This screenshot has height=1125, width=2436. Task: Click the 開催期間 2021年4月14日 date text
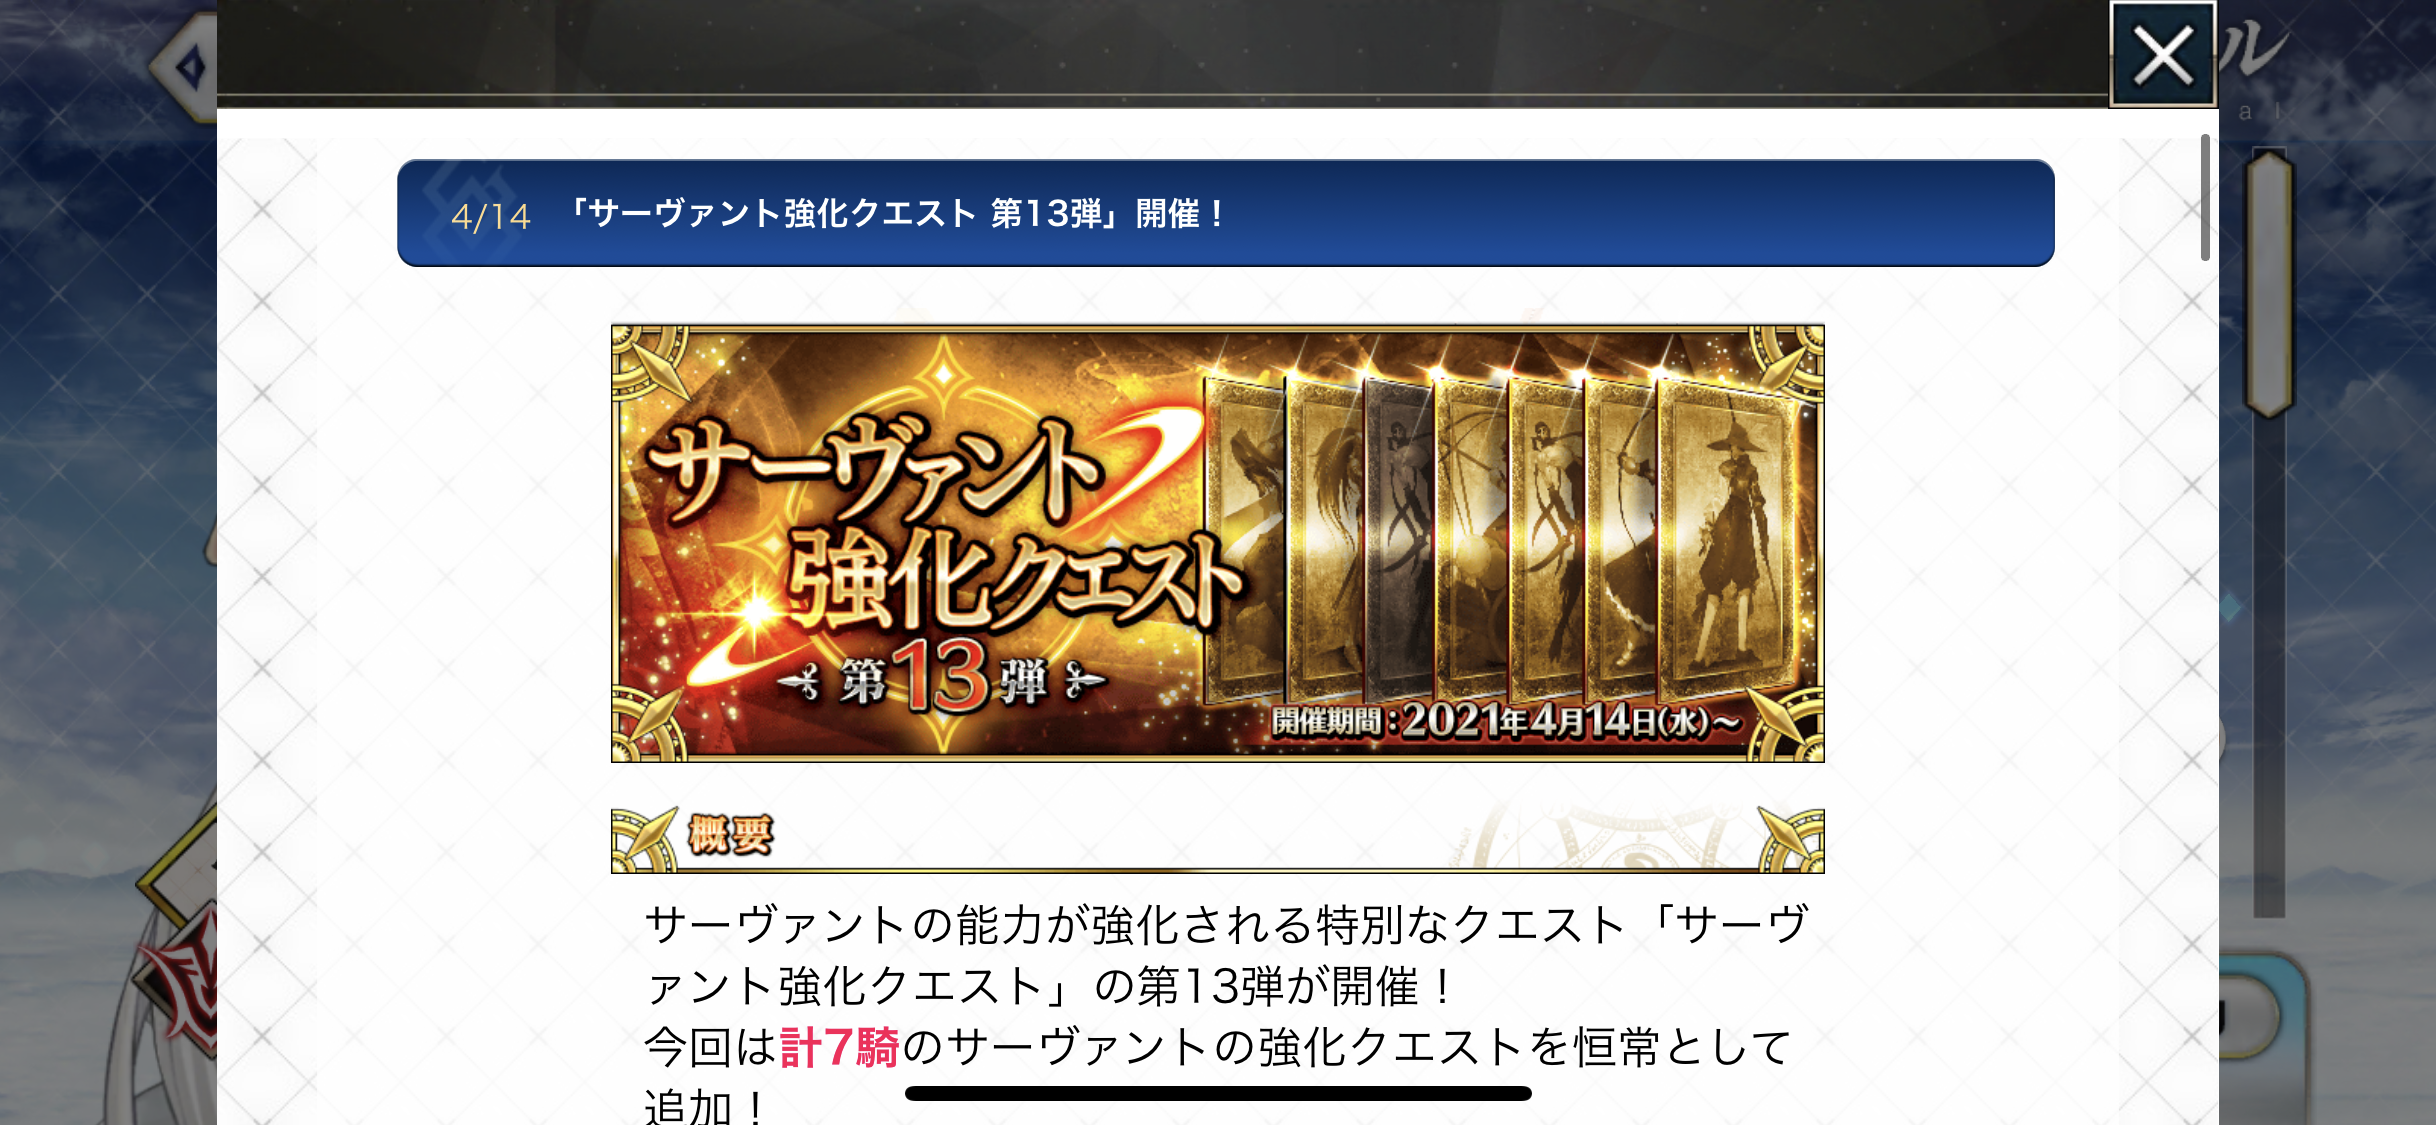pos(1505,720)
